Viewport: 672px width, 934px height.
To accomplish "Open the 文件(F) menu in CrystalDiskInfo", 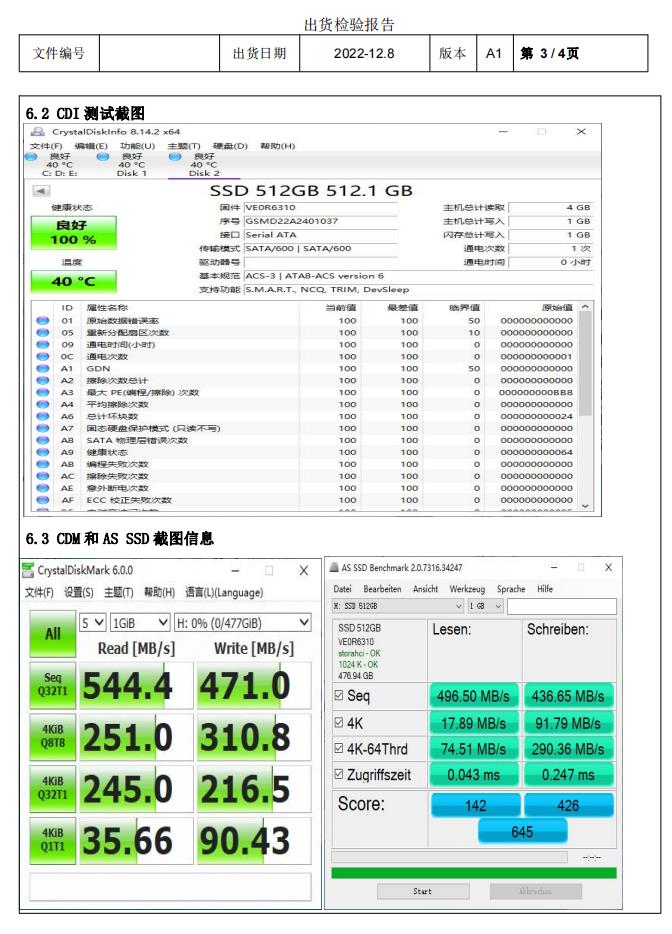I will pyautogui.click(x=46, y=146).
